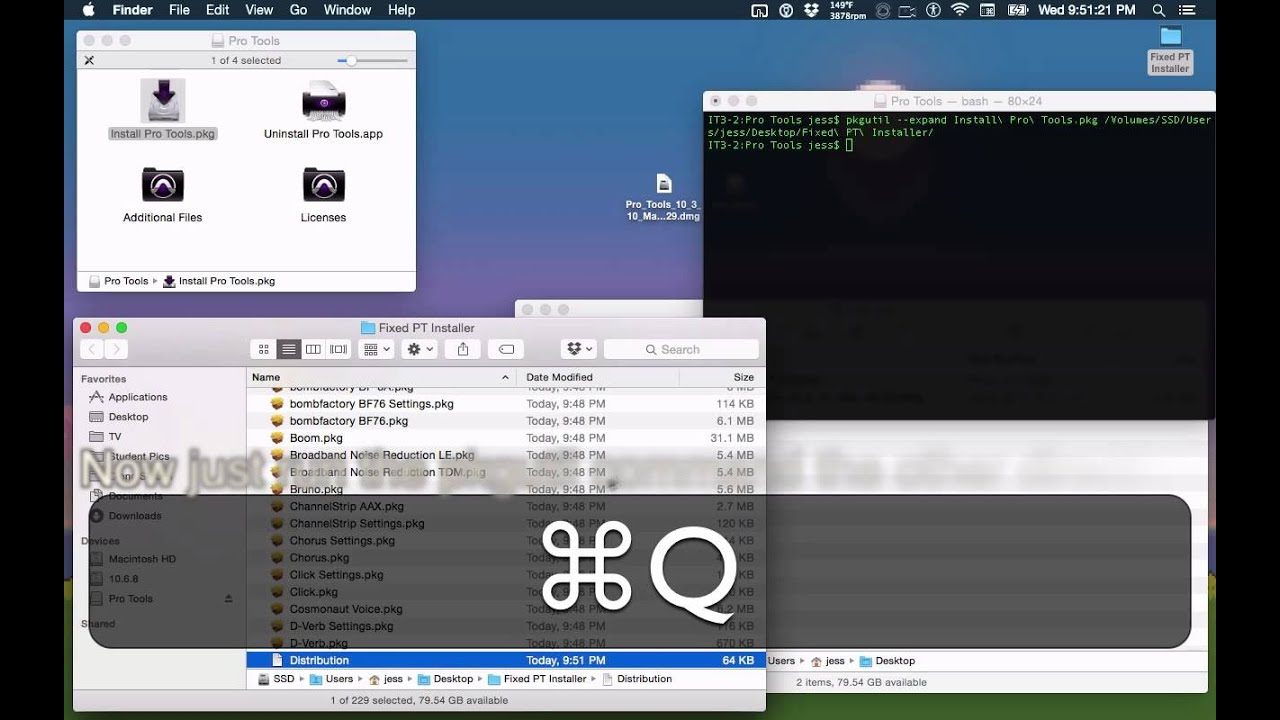This screenshot has height=720, width=1280.
Task: Sort by the Name column header
Action: (x=381, y=377)
